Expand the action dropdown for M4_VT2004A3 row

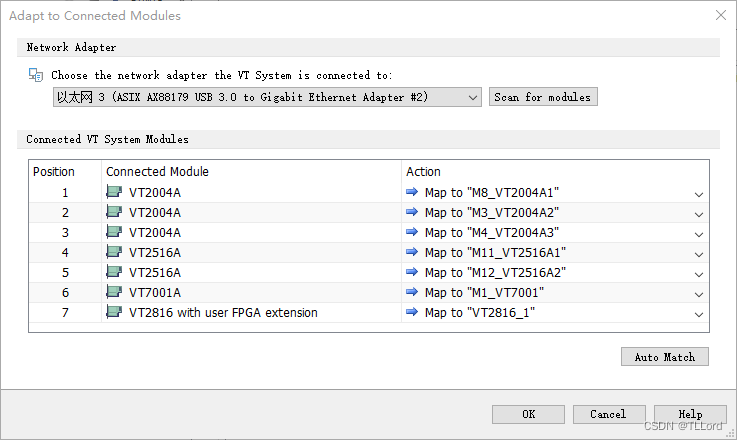699,235
